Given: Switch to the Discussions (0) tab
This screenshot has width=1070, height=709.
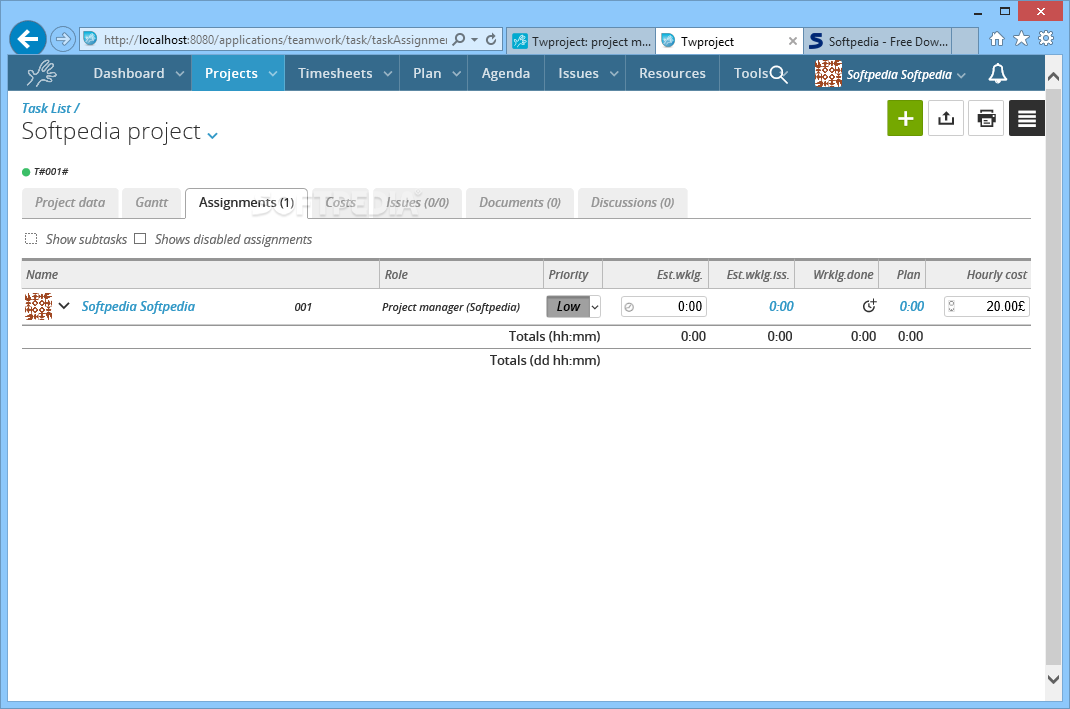Looking at the screenshot, I should pos(633,203).
